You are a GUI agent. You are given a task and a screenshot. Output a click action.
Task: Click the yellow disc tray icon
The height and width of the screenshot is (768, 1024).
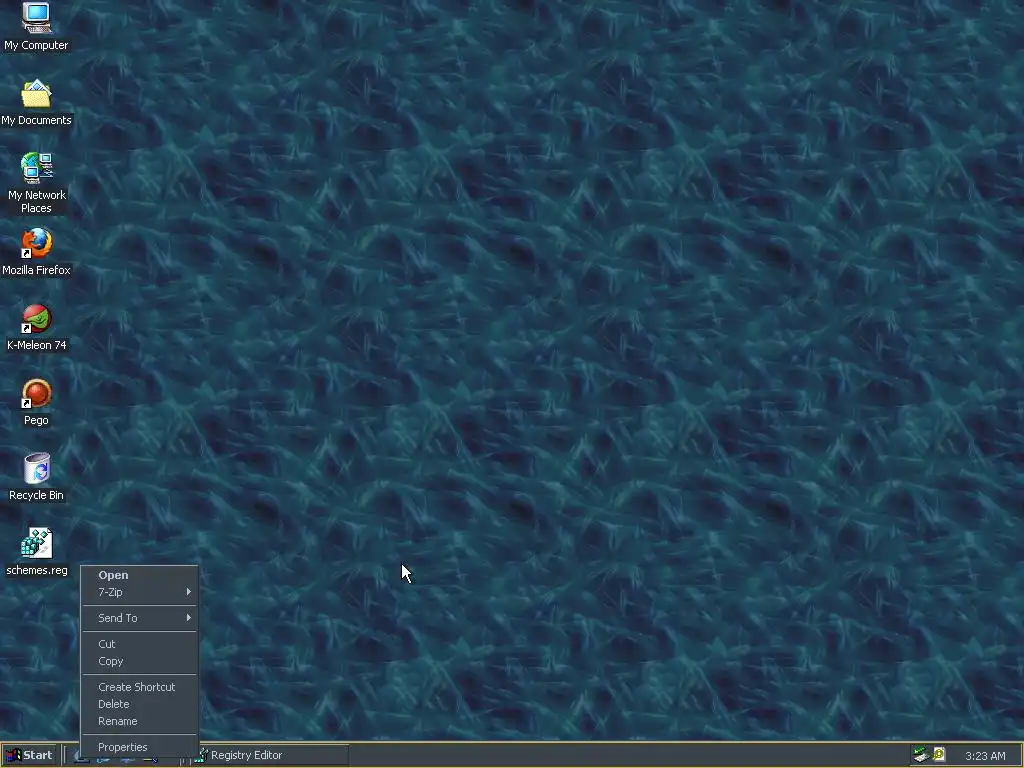point(939,755)
